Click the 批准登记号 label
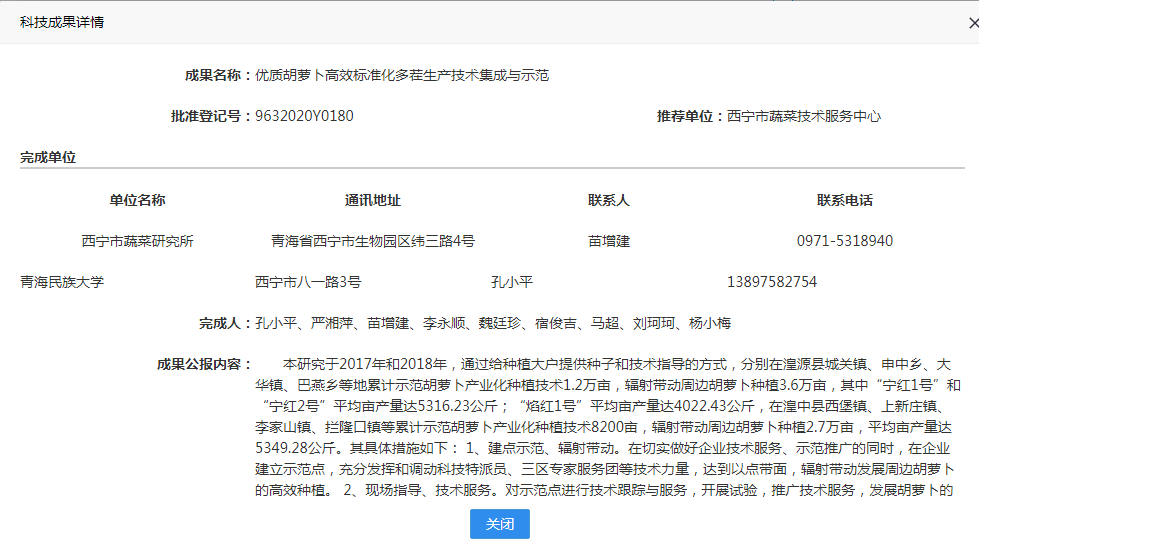The height and width of the screenshot is (550, 1157). click(x=211, y=116)
